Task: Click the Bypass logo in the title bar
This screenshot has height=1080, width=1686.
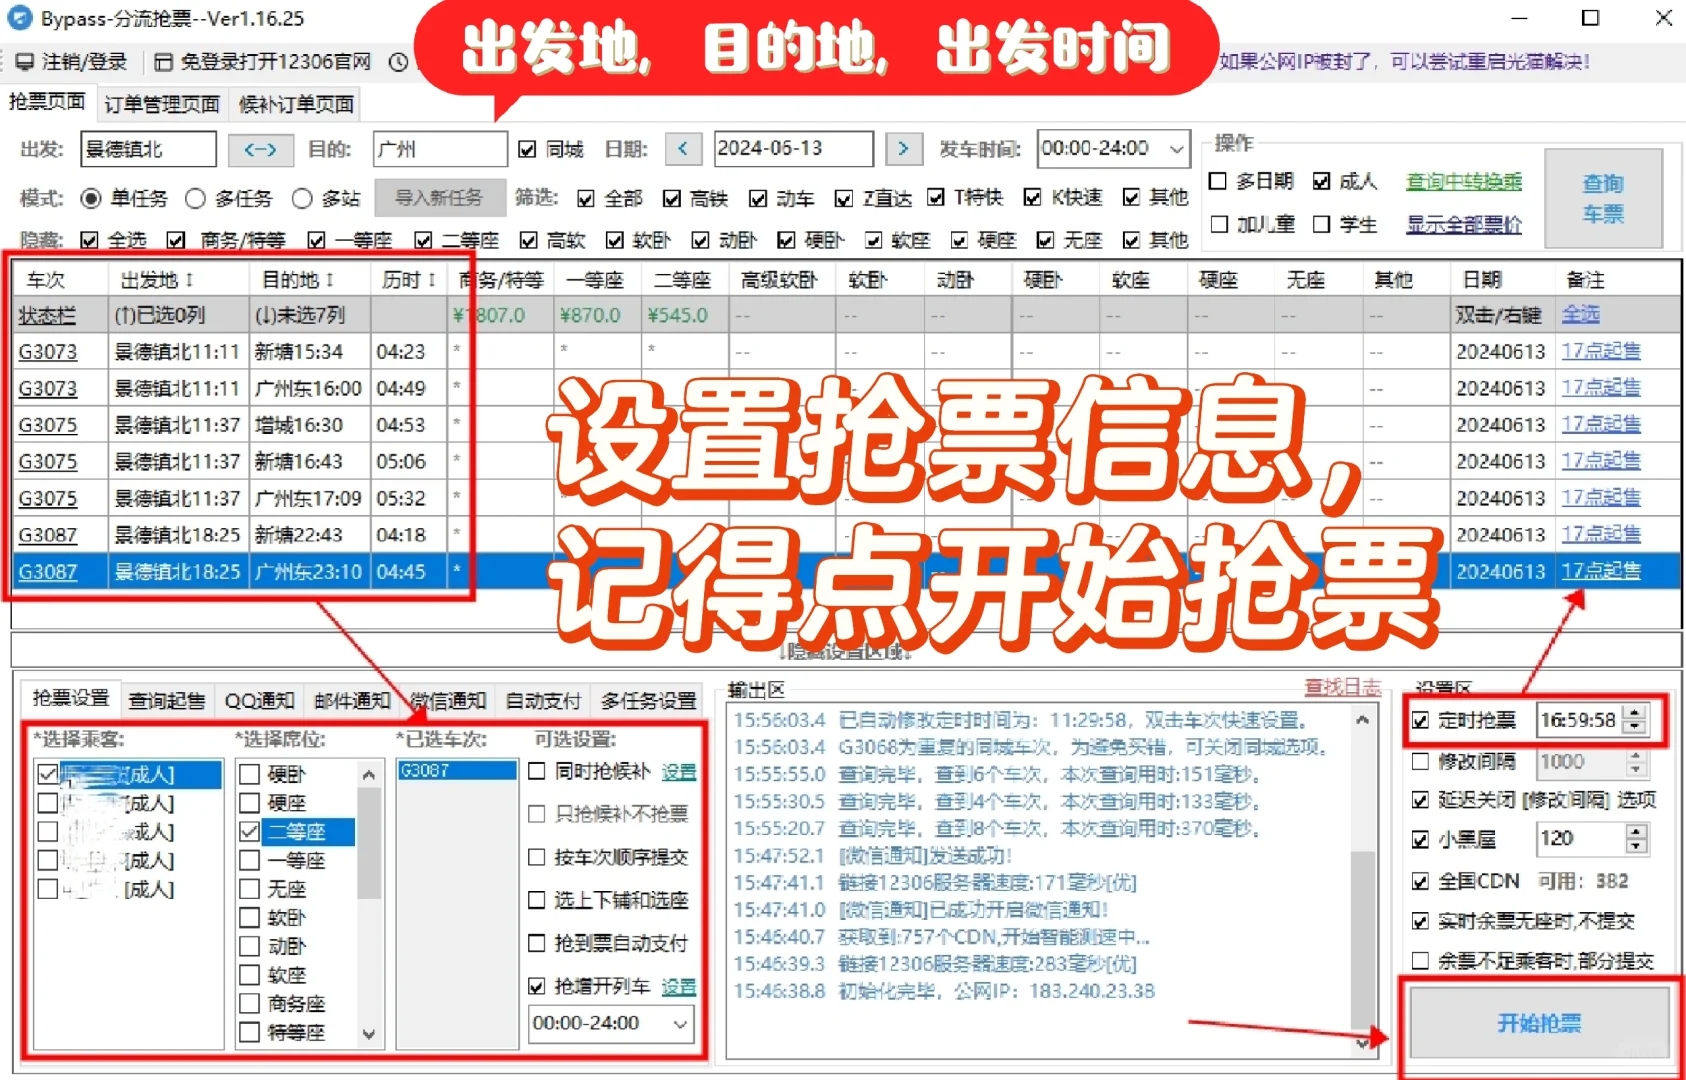Action: pyautogui.click(x=18, y=17)
